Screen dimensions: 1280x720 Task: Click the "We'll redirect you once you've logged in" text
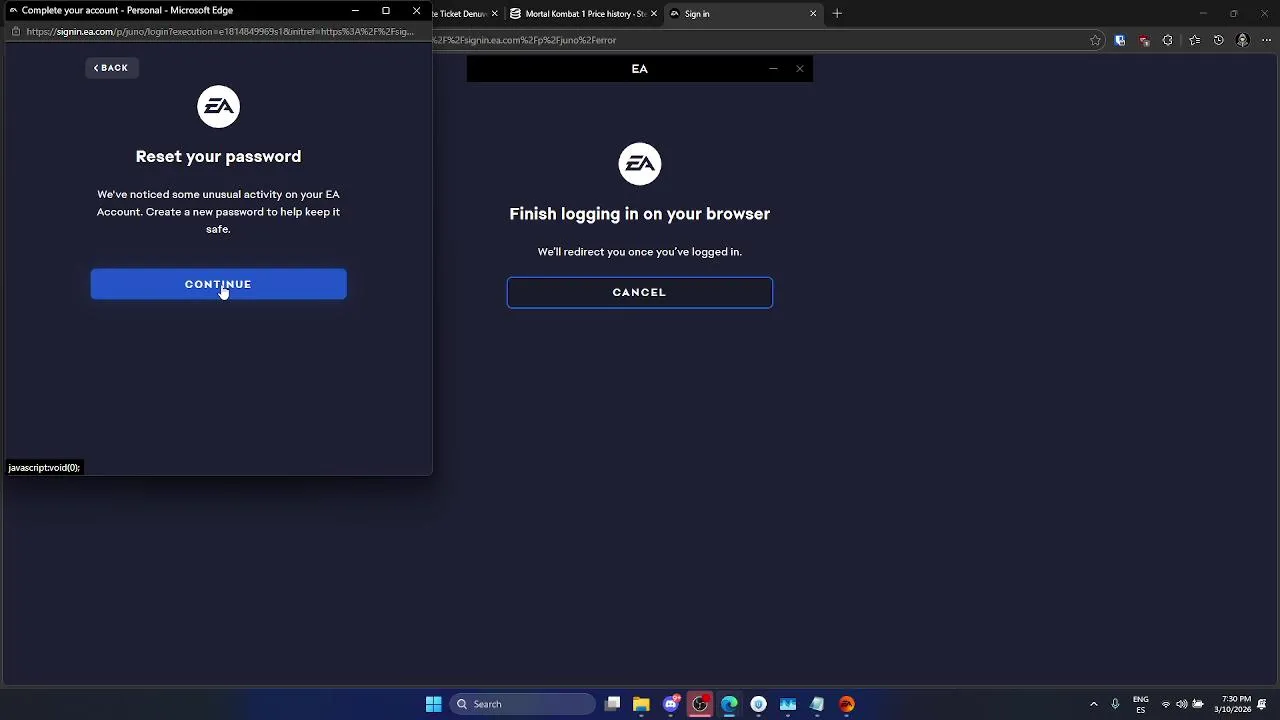pos(639,252)
